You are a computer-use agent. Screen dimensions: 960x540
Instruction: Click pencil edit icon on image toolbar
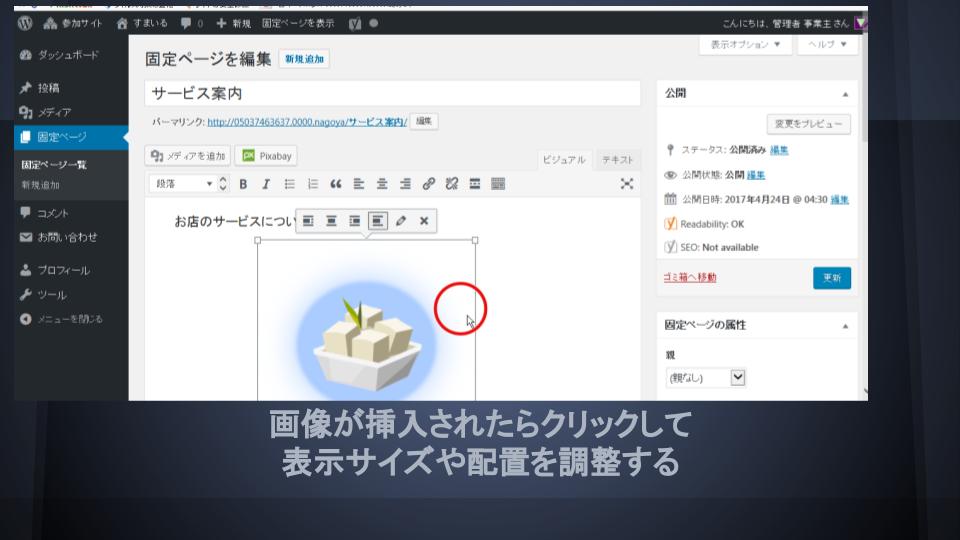pyautogui.click(x=401, y=221)
